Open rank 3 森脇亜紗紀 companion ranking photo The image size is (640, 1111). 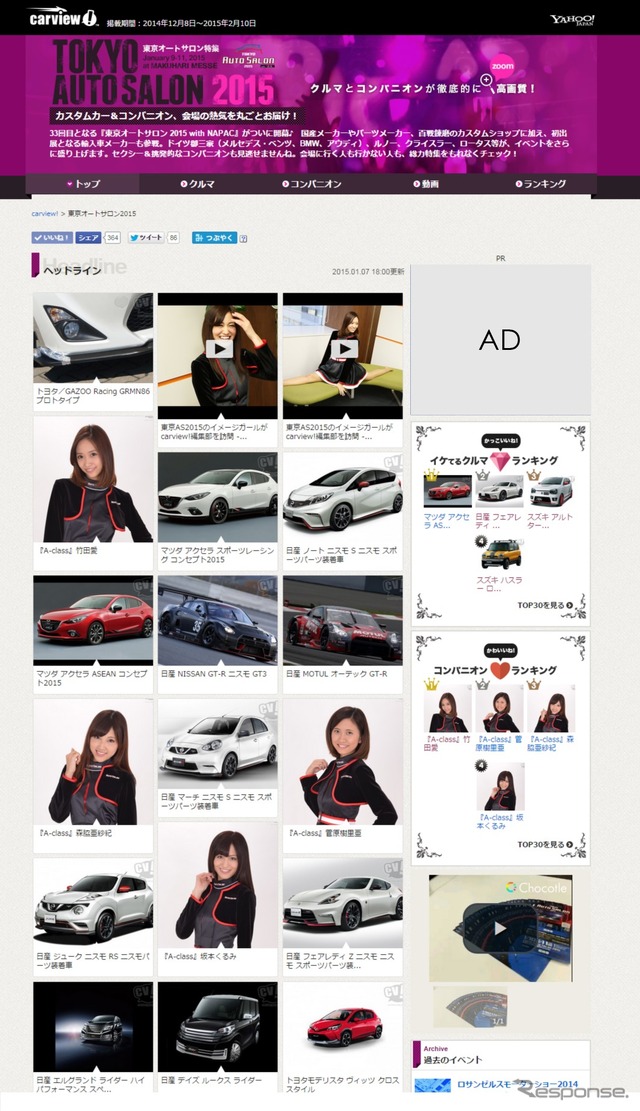551,711
